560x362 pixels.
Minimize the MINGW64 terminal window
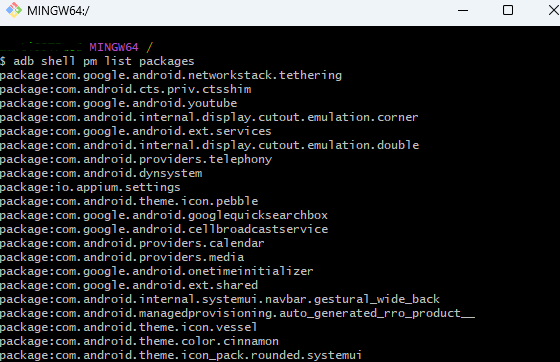(463, 10)
